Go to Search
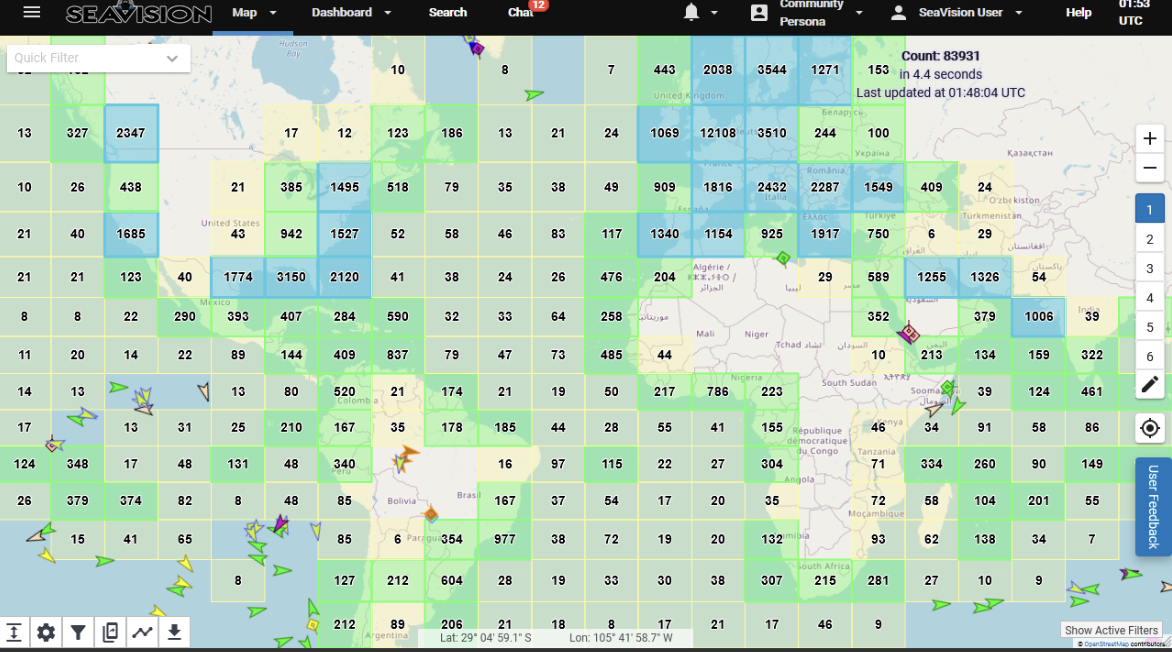Screen dimensions: 1172x652 click(448, 13)
